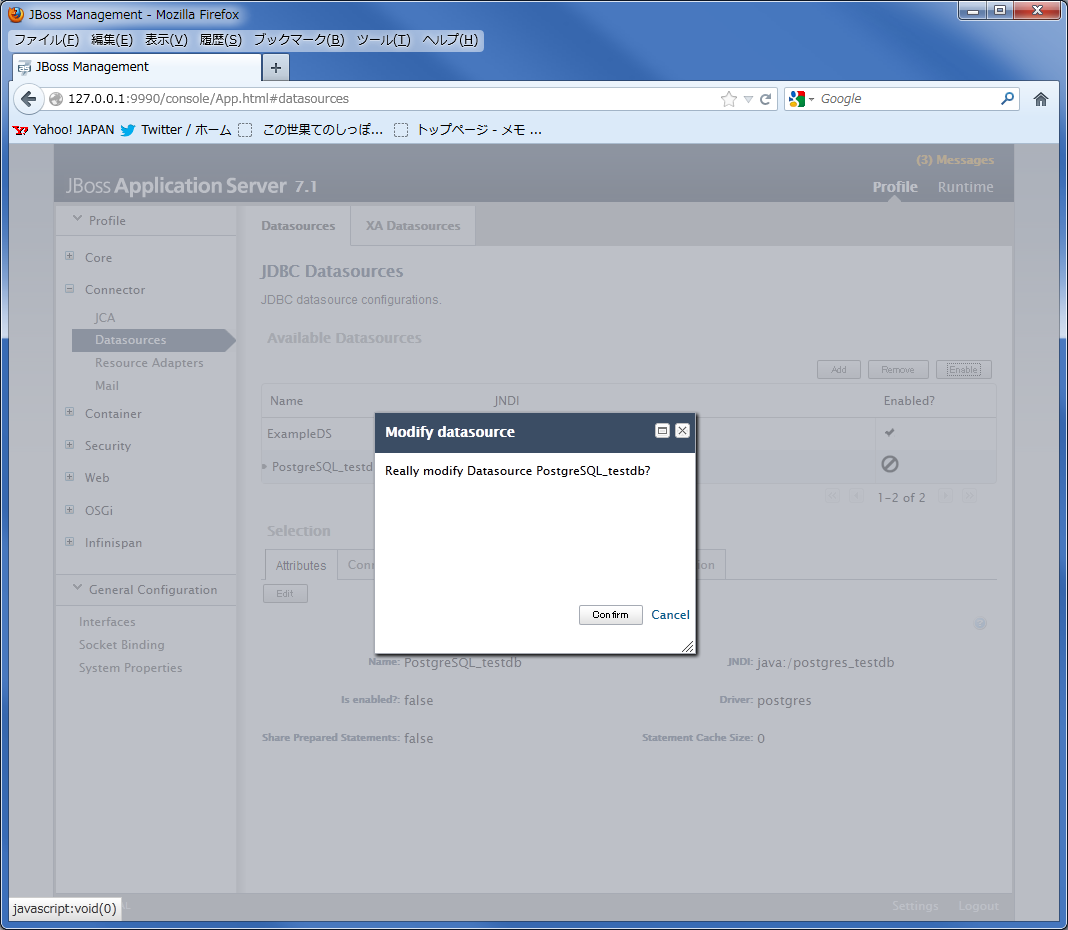
Task: Collapse the Connector tree node
Action: 69,289
